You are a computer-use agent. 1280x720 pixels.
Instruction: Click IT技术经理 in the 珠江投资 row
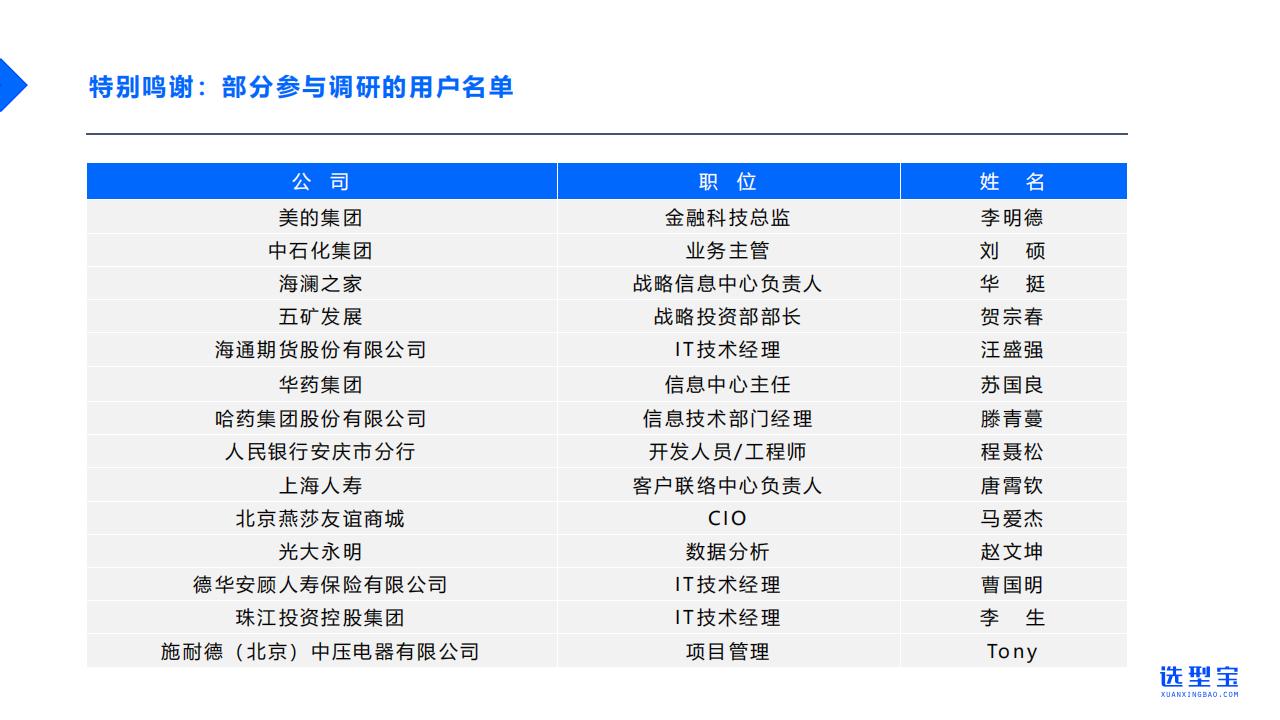click(728, 617)
